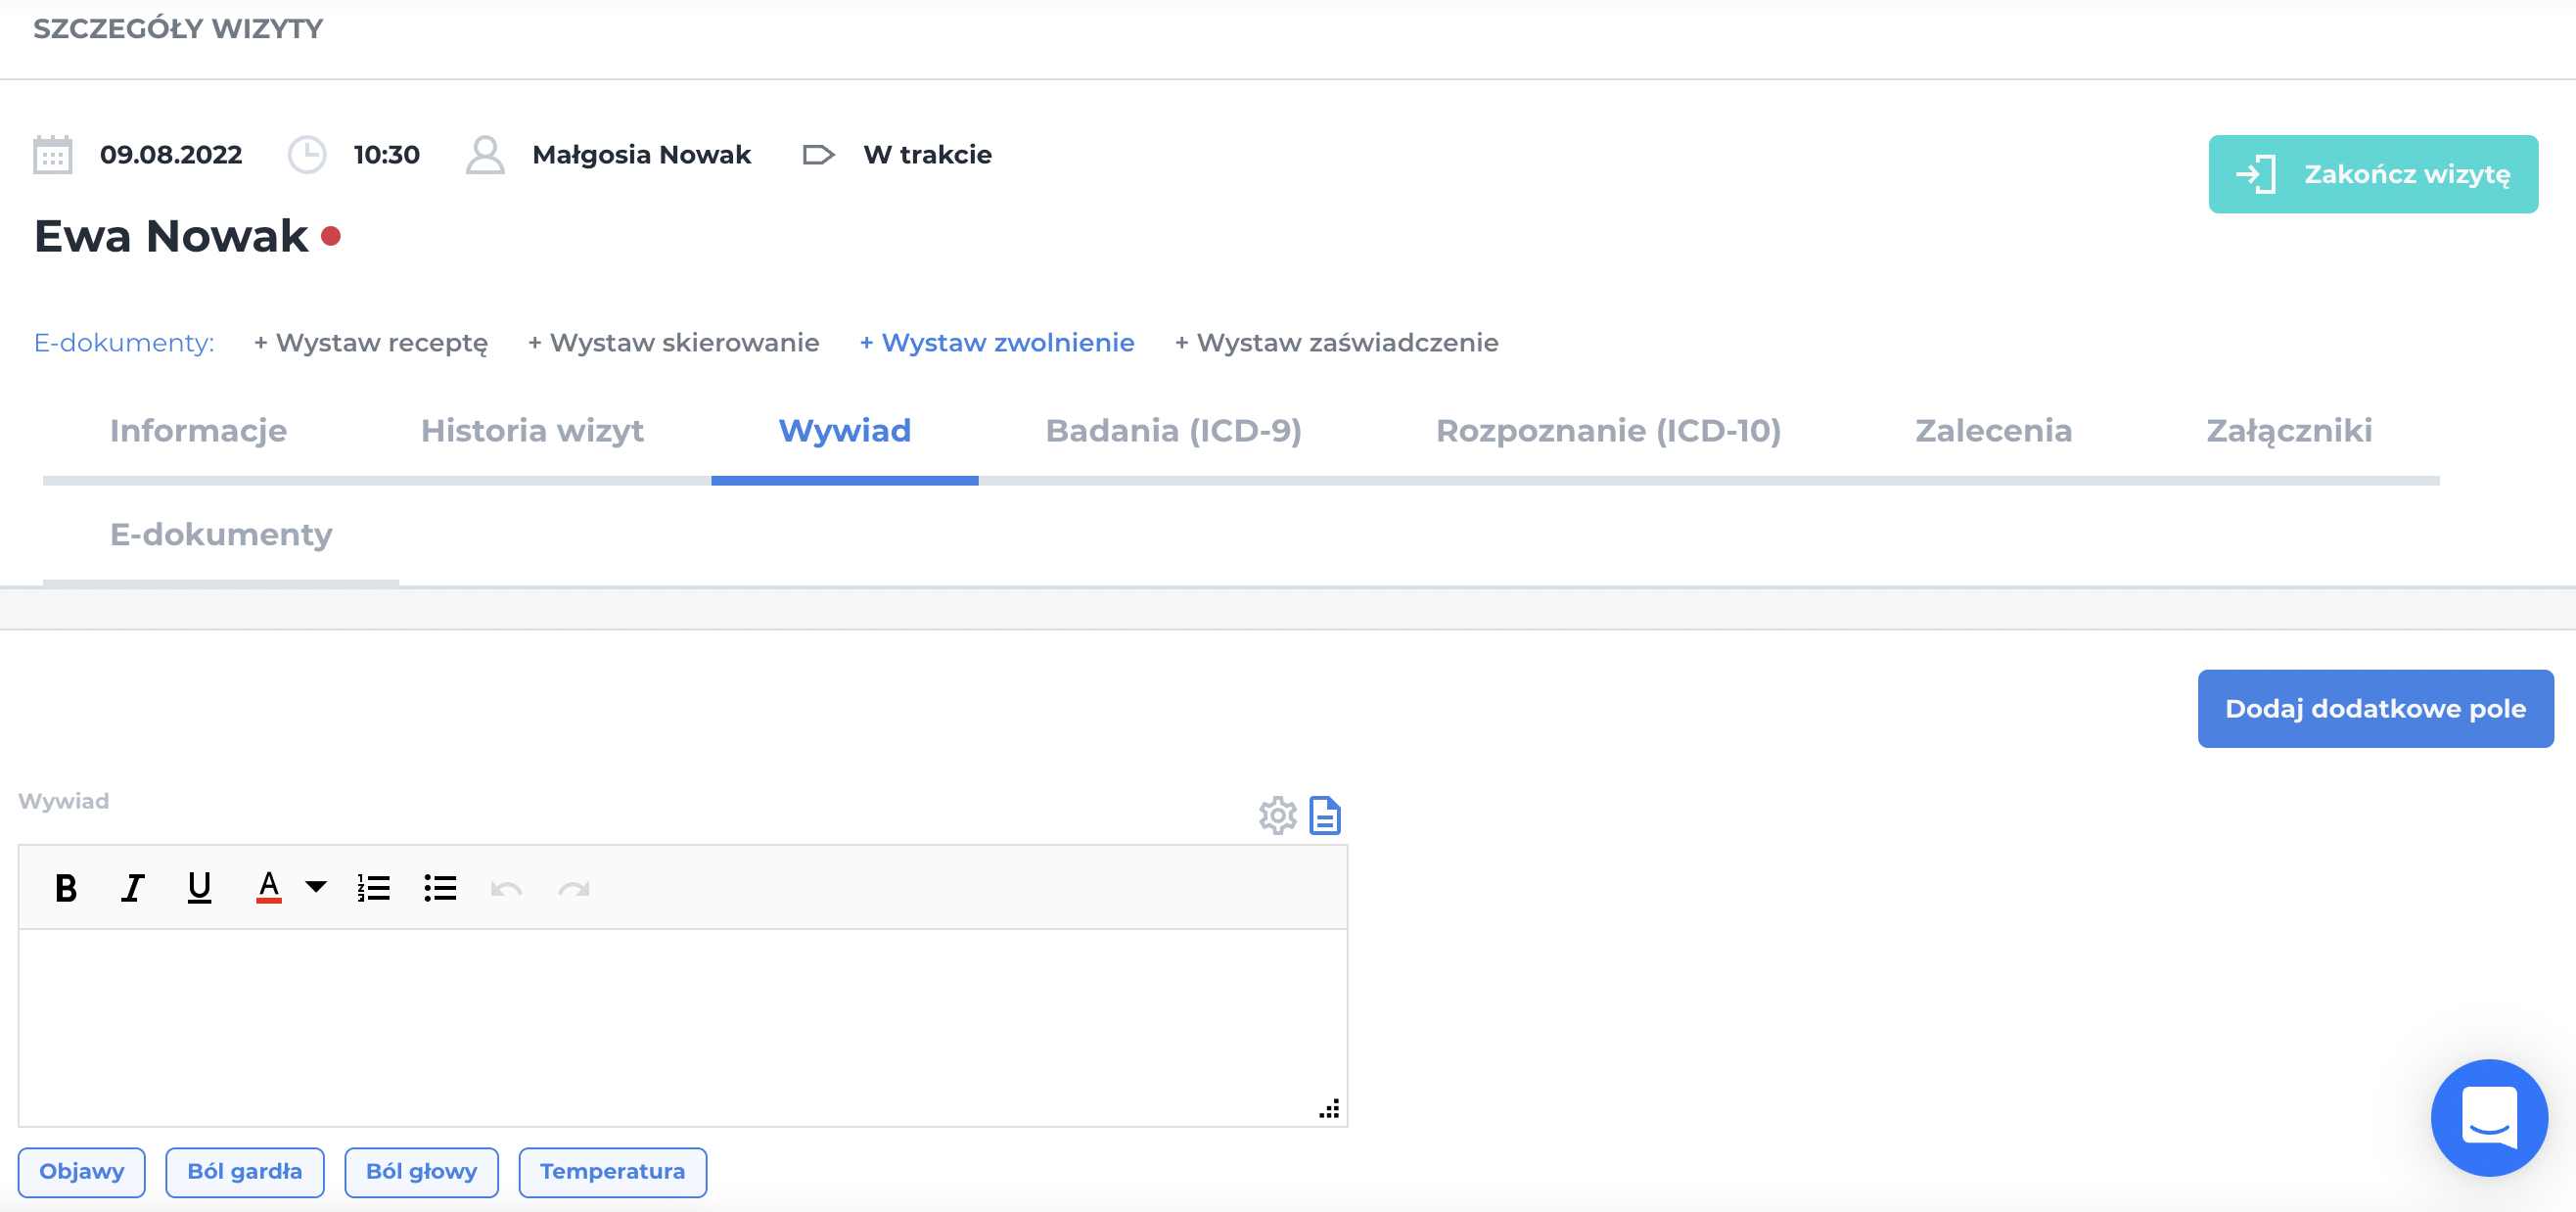Switch to the Informacje tab
The width and height of the screenshot is (2576, 1212).
pyautogui.click(x=198, y=431)
